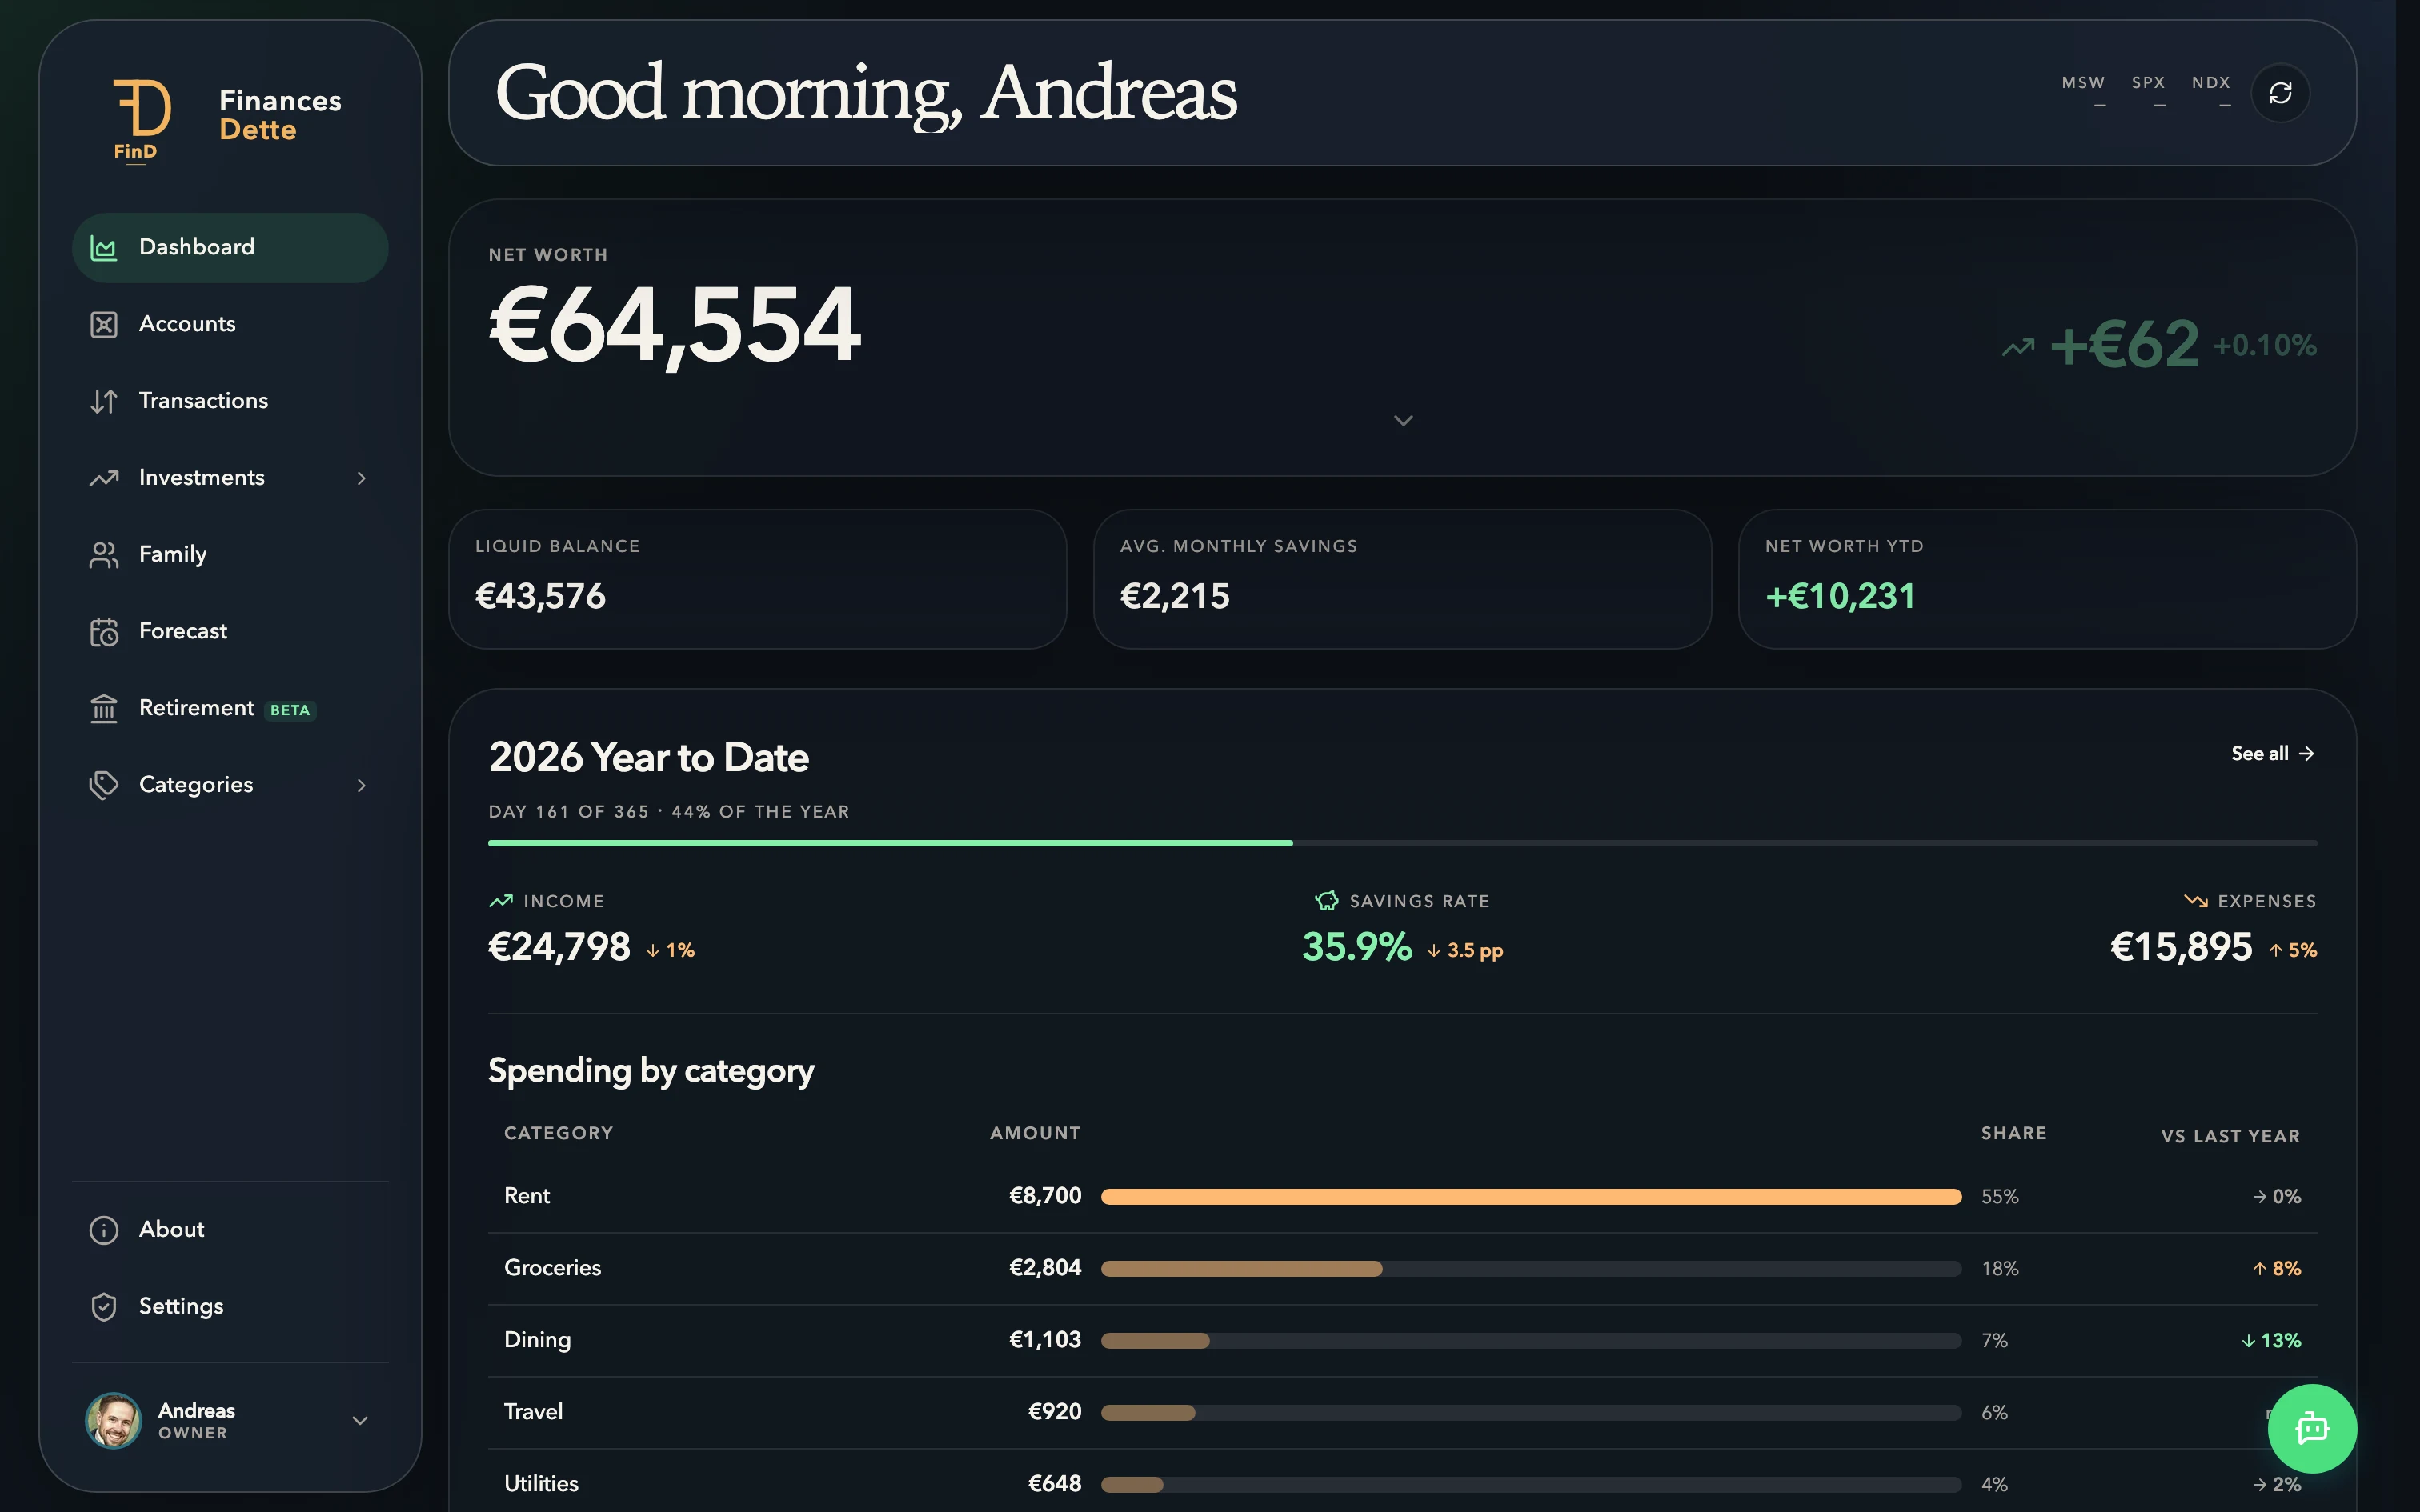The width and height of the screenshot is (2420, 1512).
Task: Expand the Net Worth card chevron
Action: coord(1403,421)
